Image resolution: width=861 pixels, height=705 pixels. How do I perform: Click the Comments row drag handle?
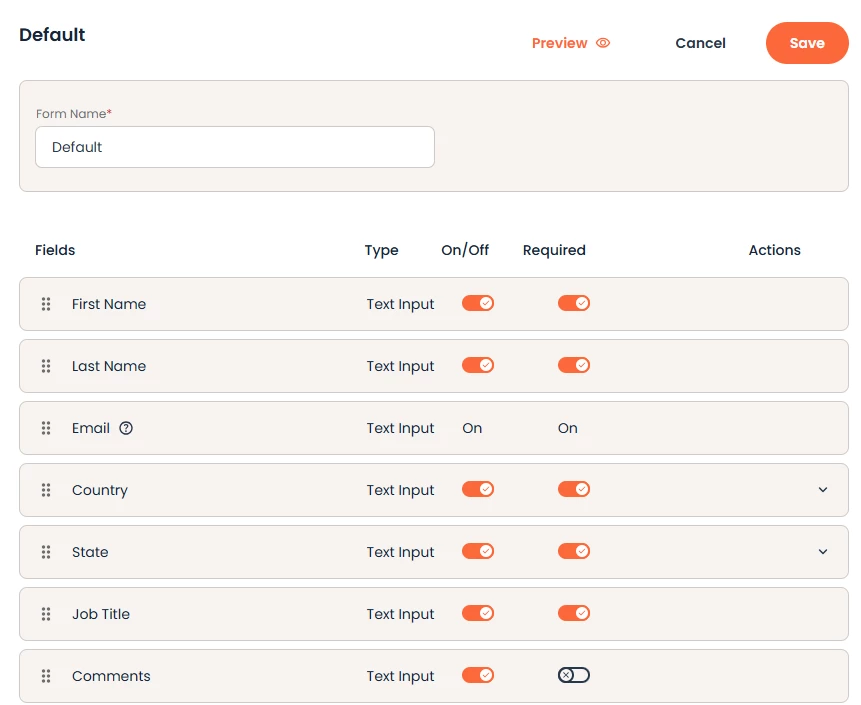click(46, 676)
